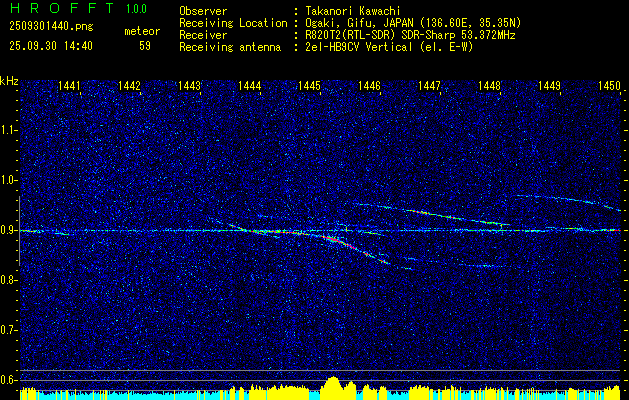This screenshot has width=629, height=400.
Task: Click time marker 1446
Action: point(369,86)
